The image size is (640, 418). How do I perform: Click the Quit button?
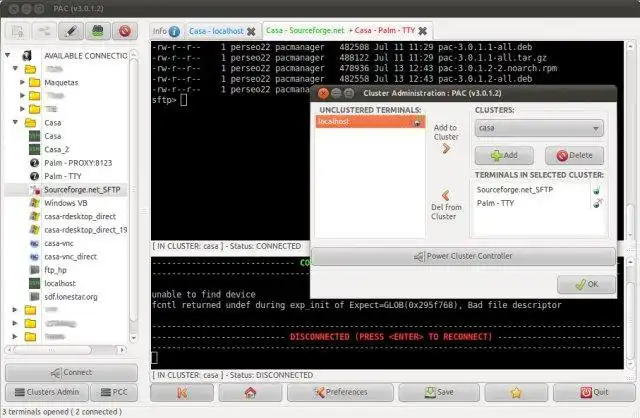[x=594, y=393]
